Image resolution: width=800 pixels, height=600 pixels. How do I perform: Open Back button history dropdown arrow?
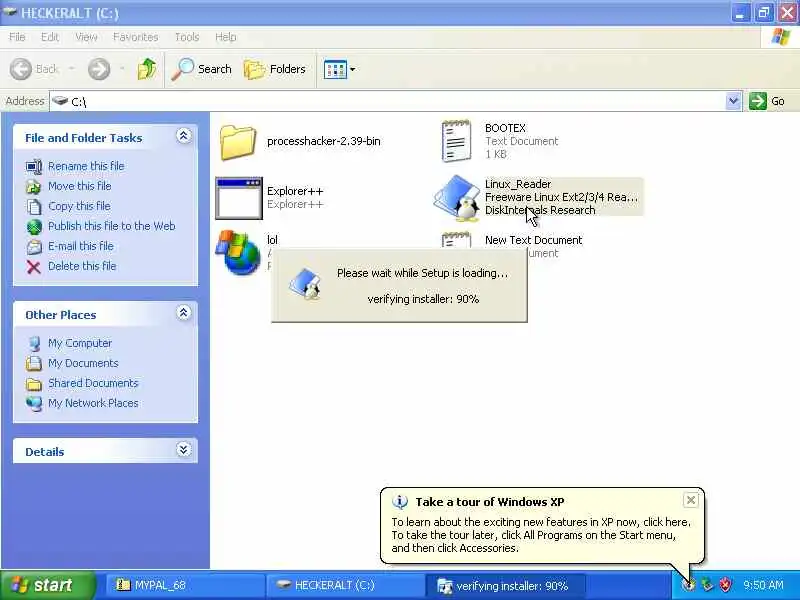(71, 69)
